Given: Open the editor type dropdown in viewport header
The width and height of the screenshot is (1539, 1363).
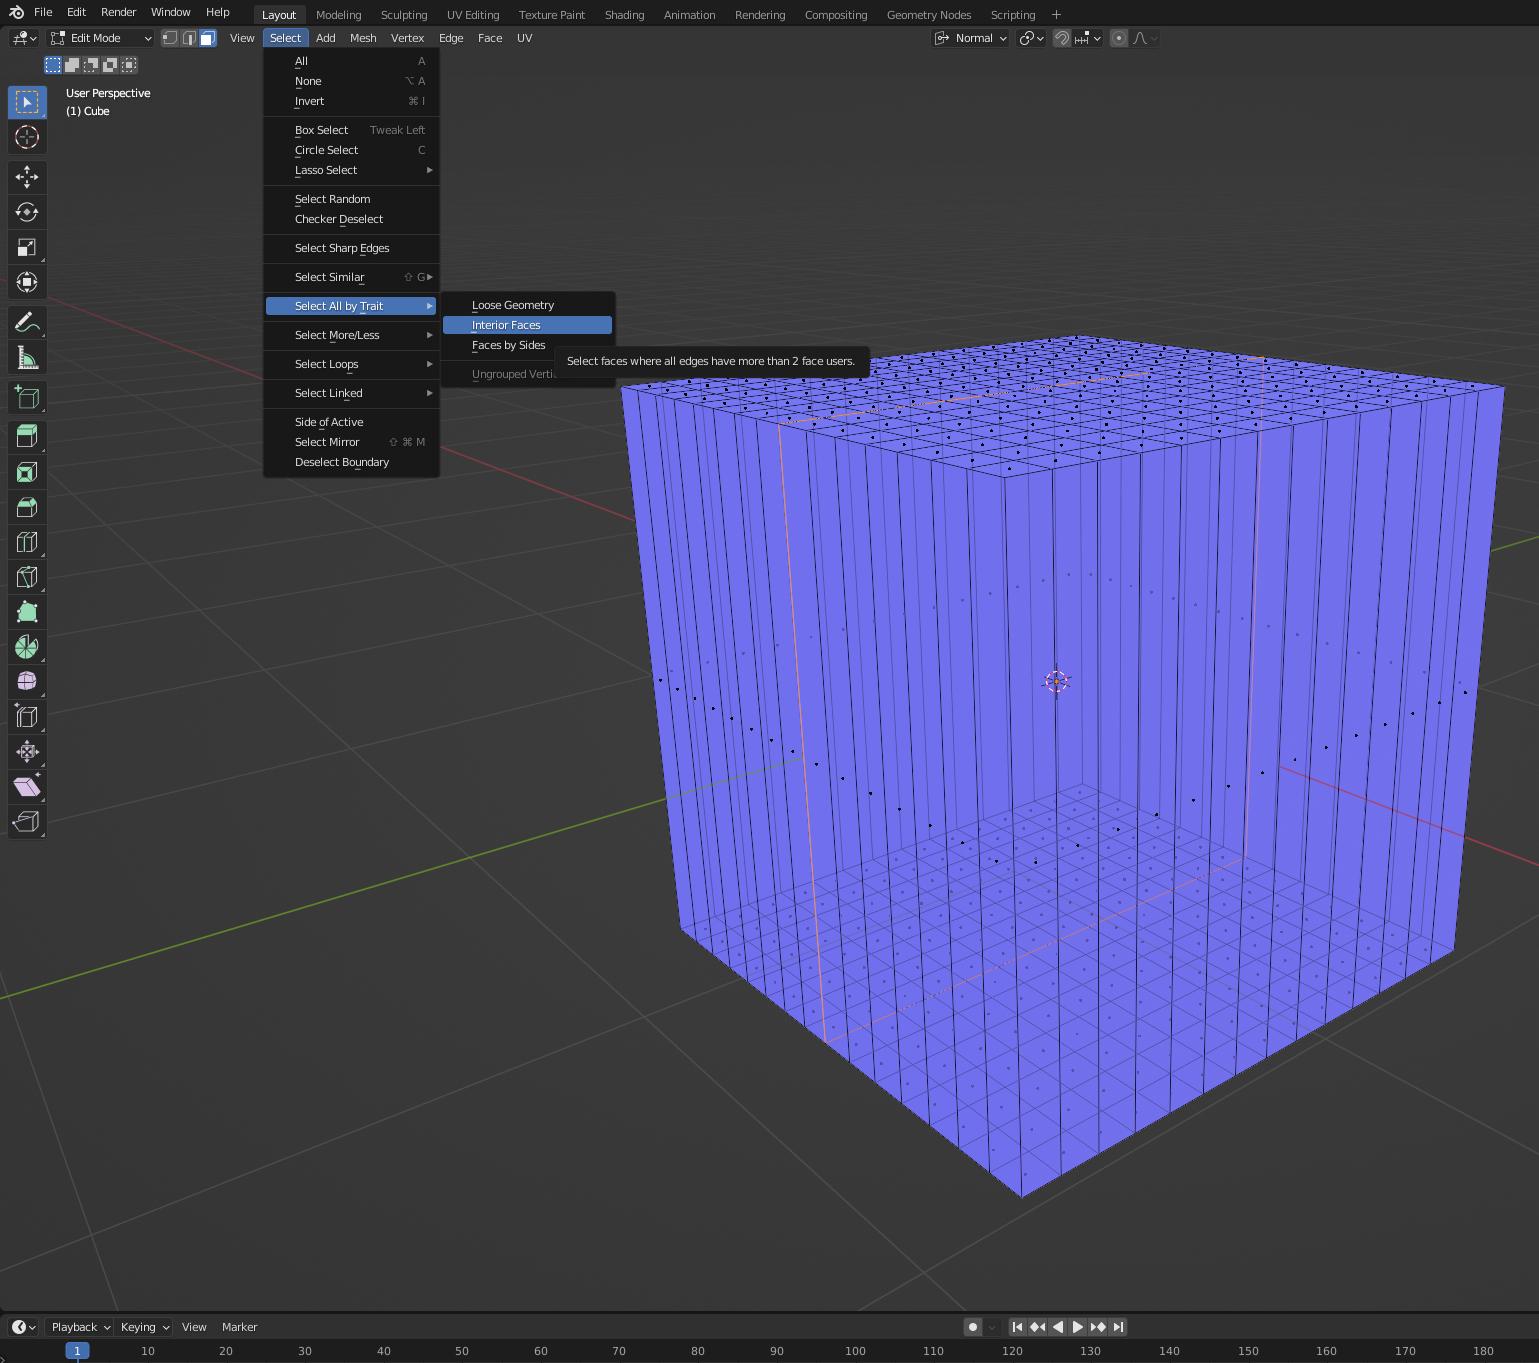Looking at the screenshot, I should [24, 38].
